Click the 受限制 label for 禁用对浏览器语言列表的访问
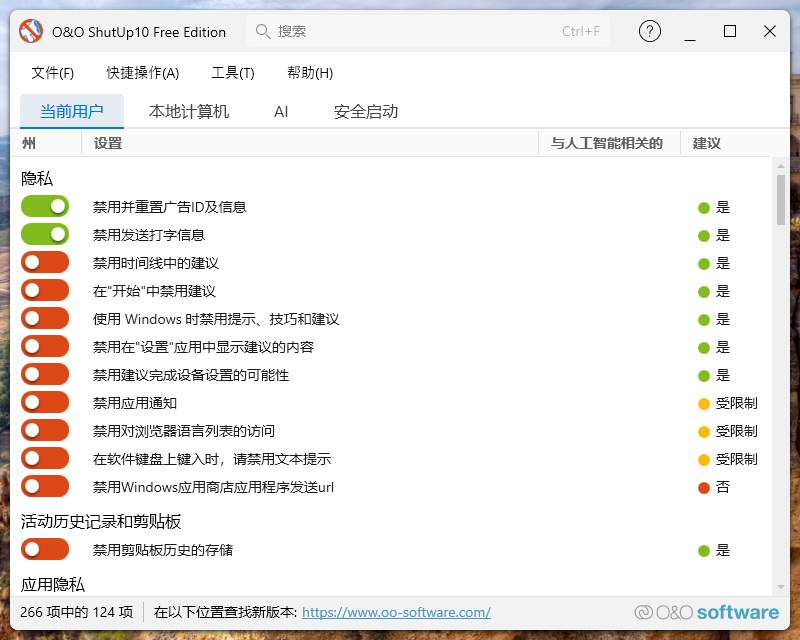 click(x=736, y=431)
